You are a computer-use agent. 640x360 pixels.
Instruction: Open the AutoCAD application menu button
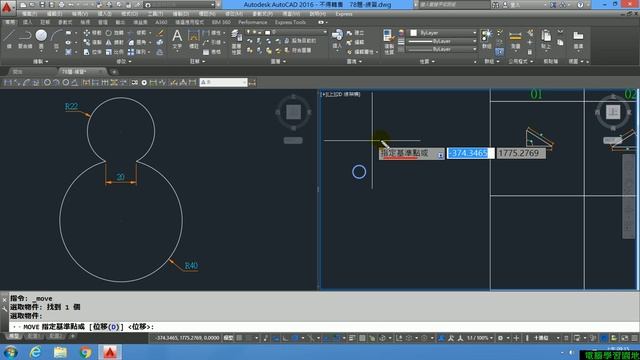tap(7, 7)
